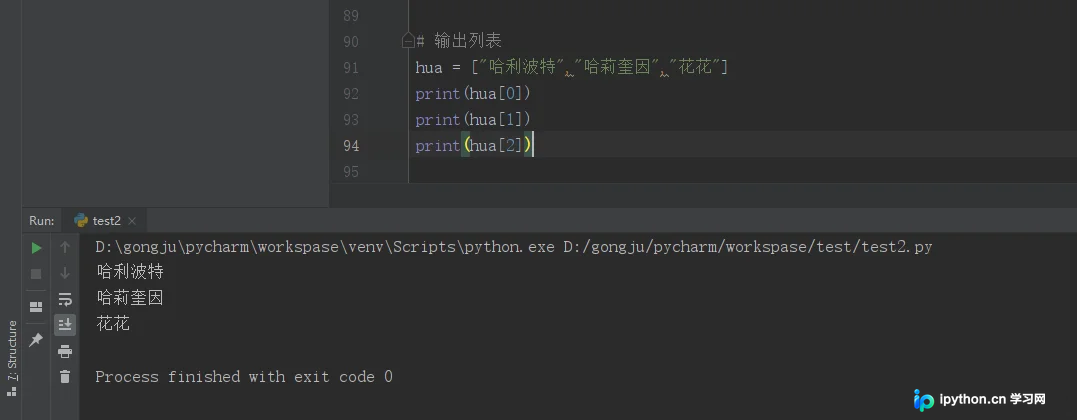Click the Print console output icon
1077x420 pixels.
[65, 351]
